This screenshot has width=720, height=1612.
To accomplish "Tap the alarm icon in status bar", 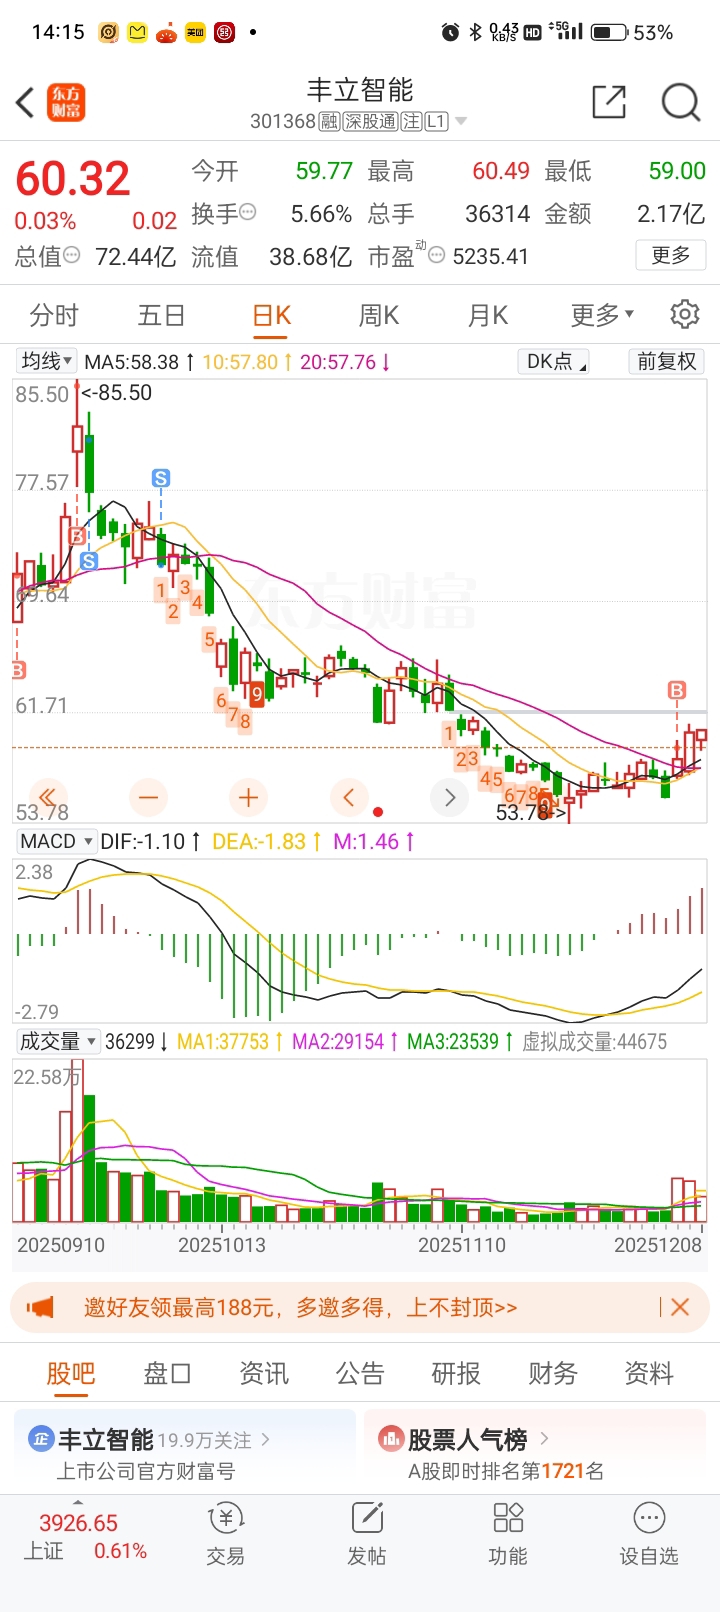I will point(450,32).
